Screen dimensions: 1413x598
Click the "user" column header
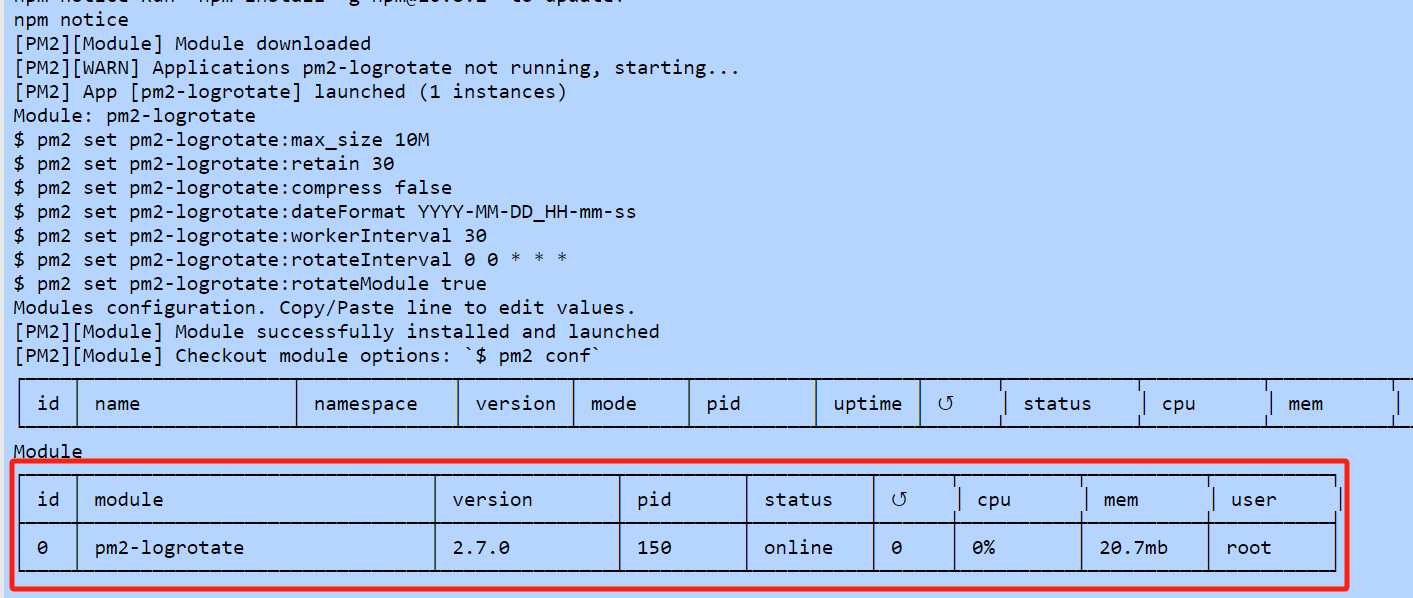[x=1254, y=499]
